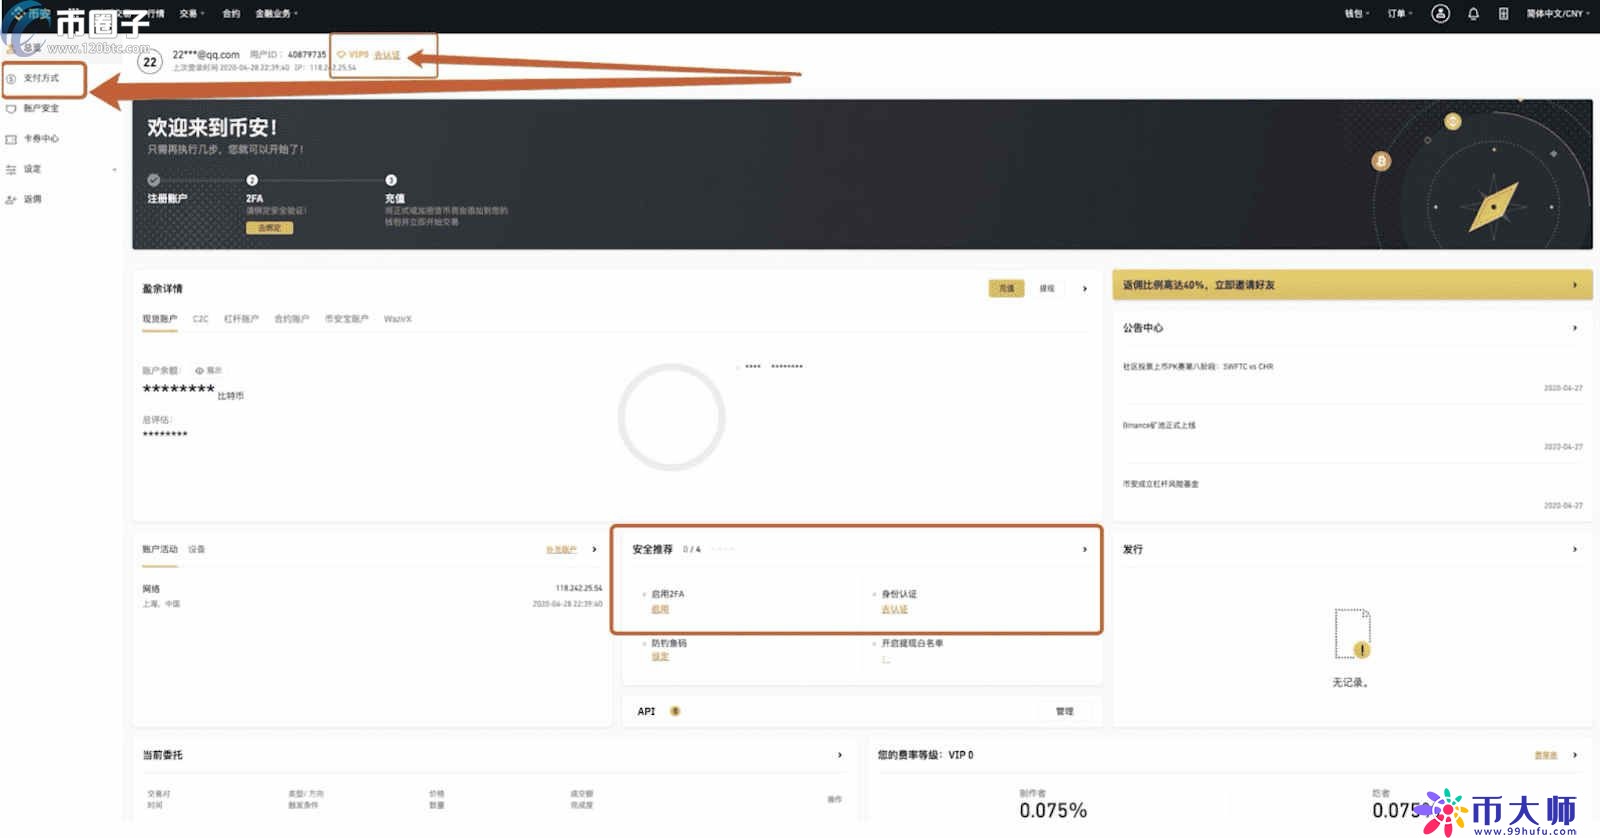Click the notification bell icon

tap(1473, 14)
